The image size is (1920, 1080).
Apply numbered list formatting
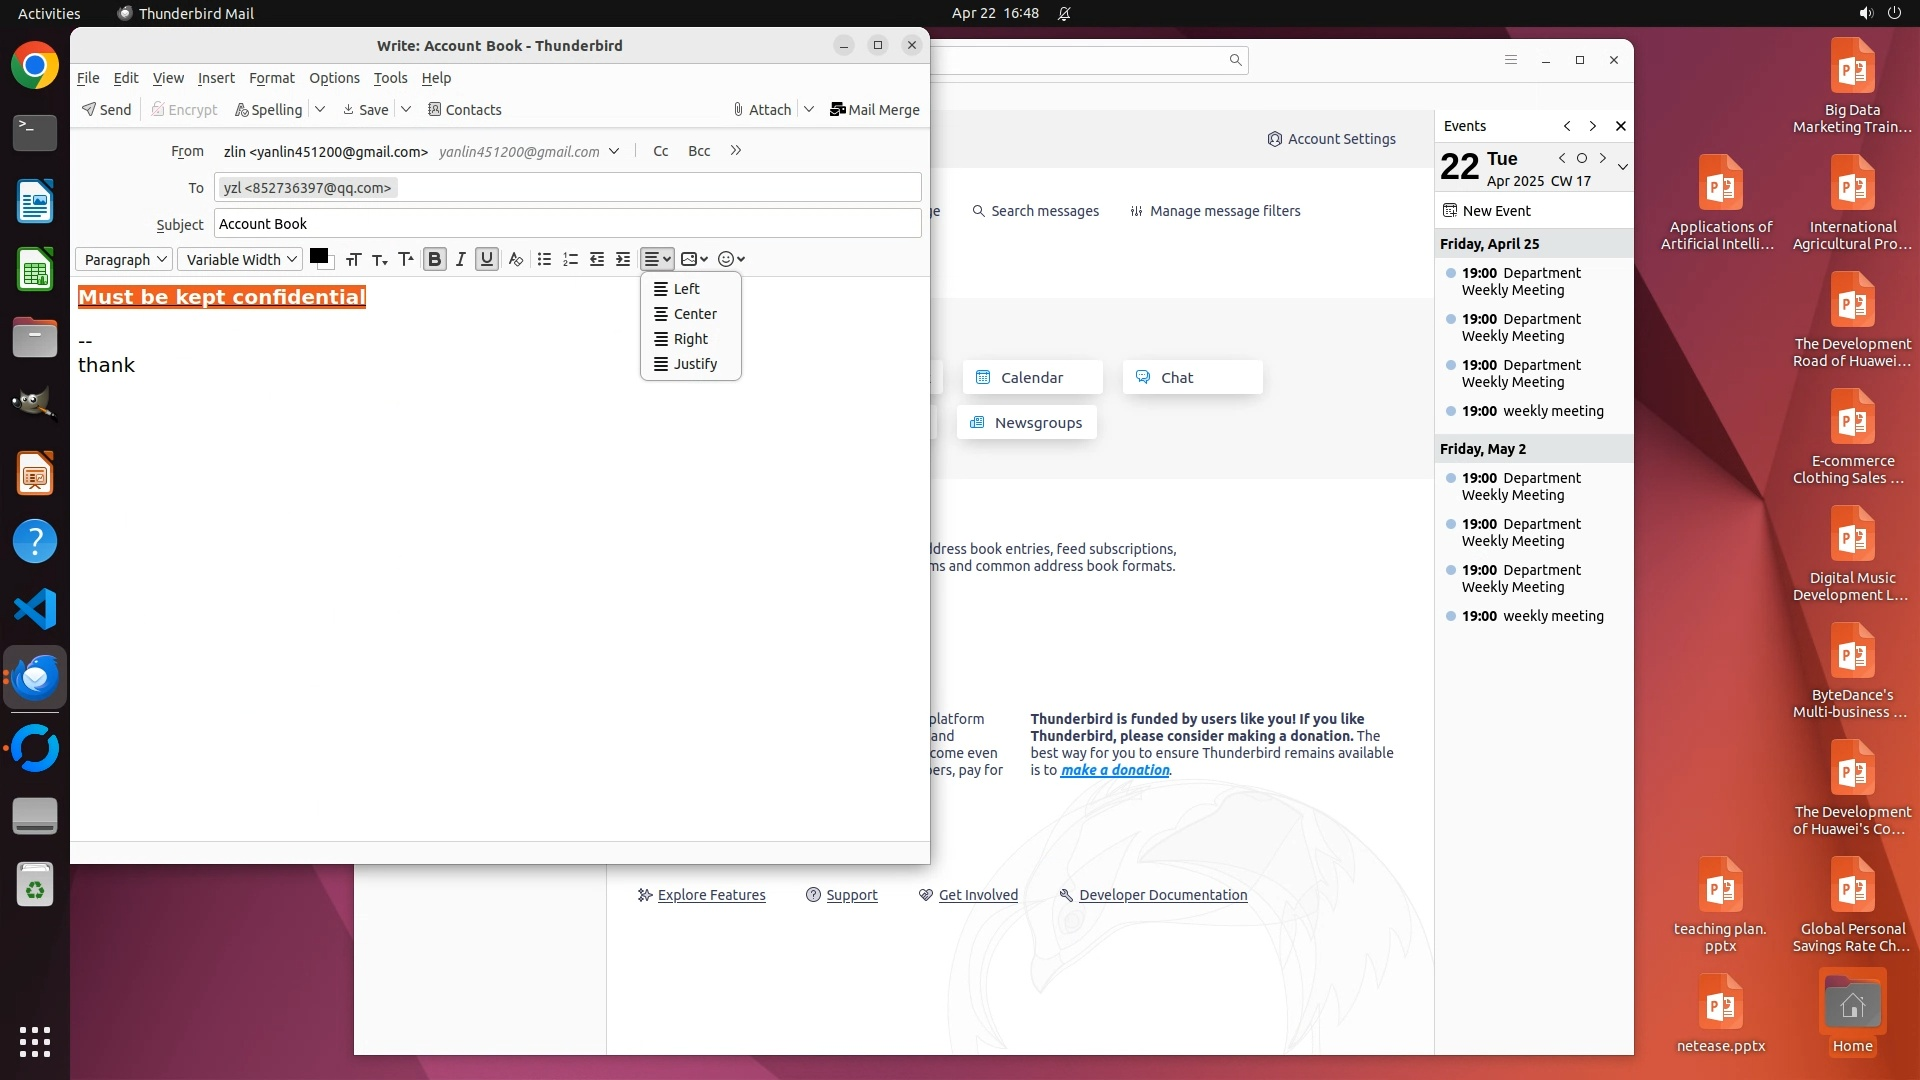tap(570, 259)
